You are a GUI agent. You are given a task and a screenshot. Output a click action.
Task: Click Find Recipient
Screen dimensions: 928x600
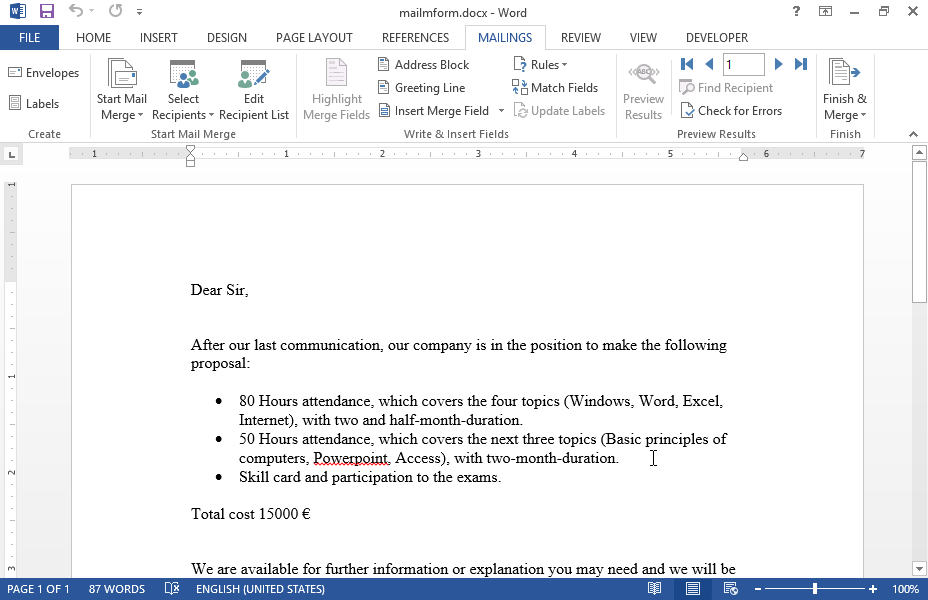726,88
